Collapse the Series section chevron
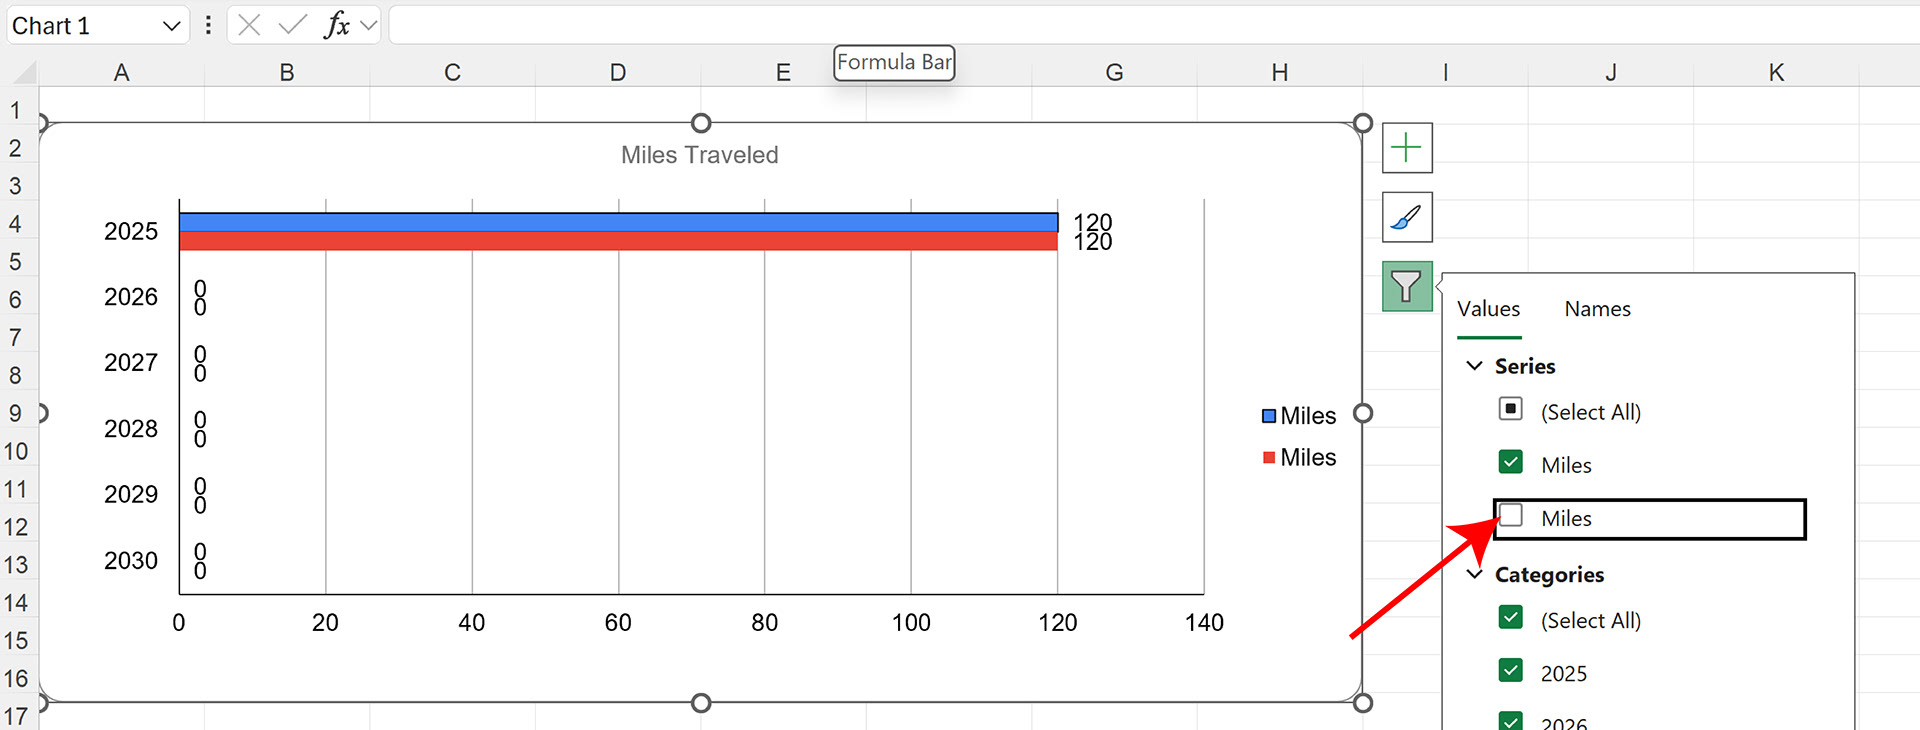This screenshot has width=1920, height=730. coord(1474,366)
